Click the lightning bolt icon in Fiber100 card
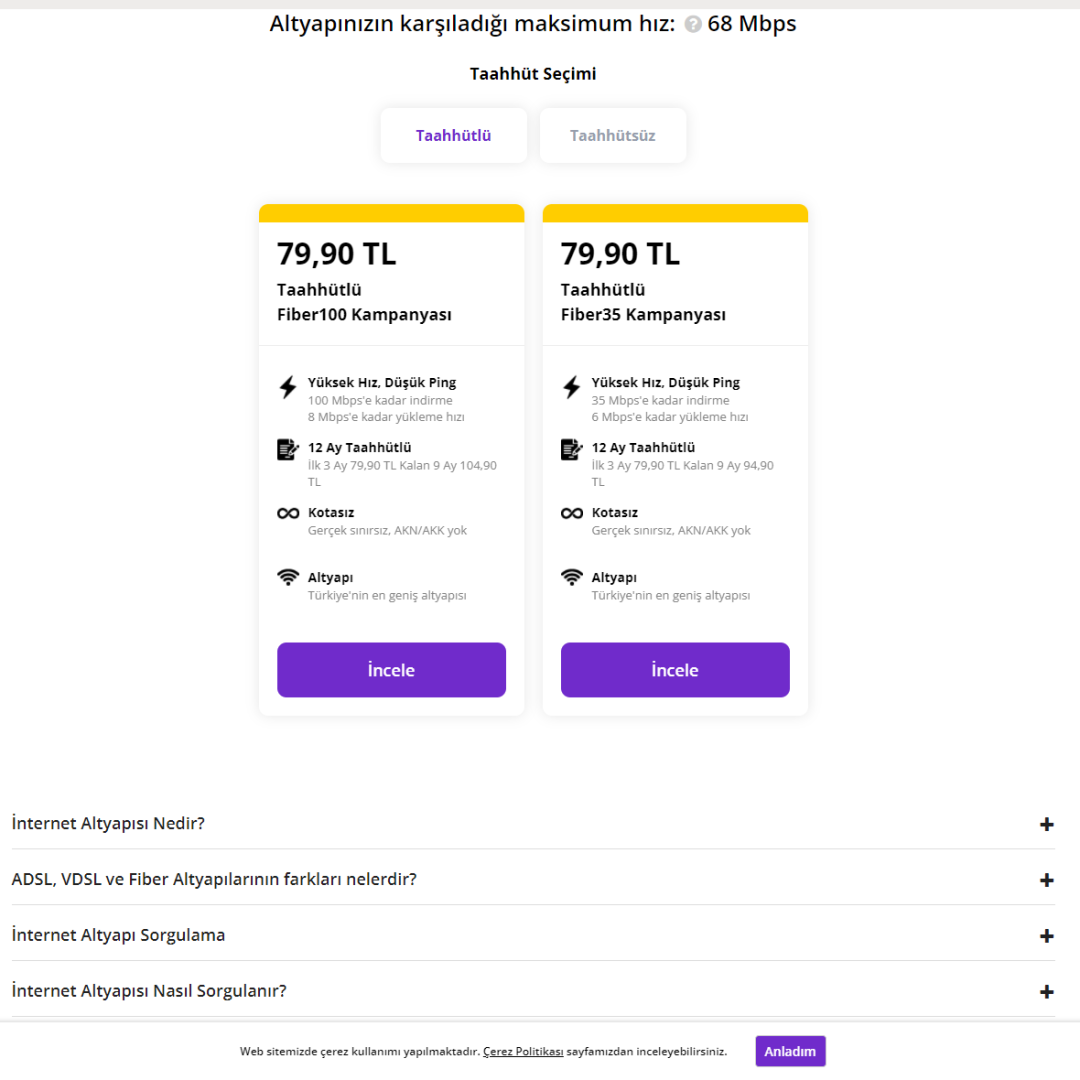This screenshot has width=1080, height=1080. click(x=288, y=387)
